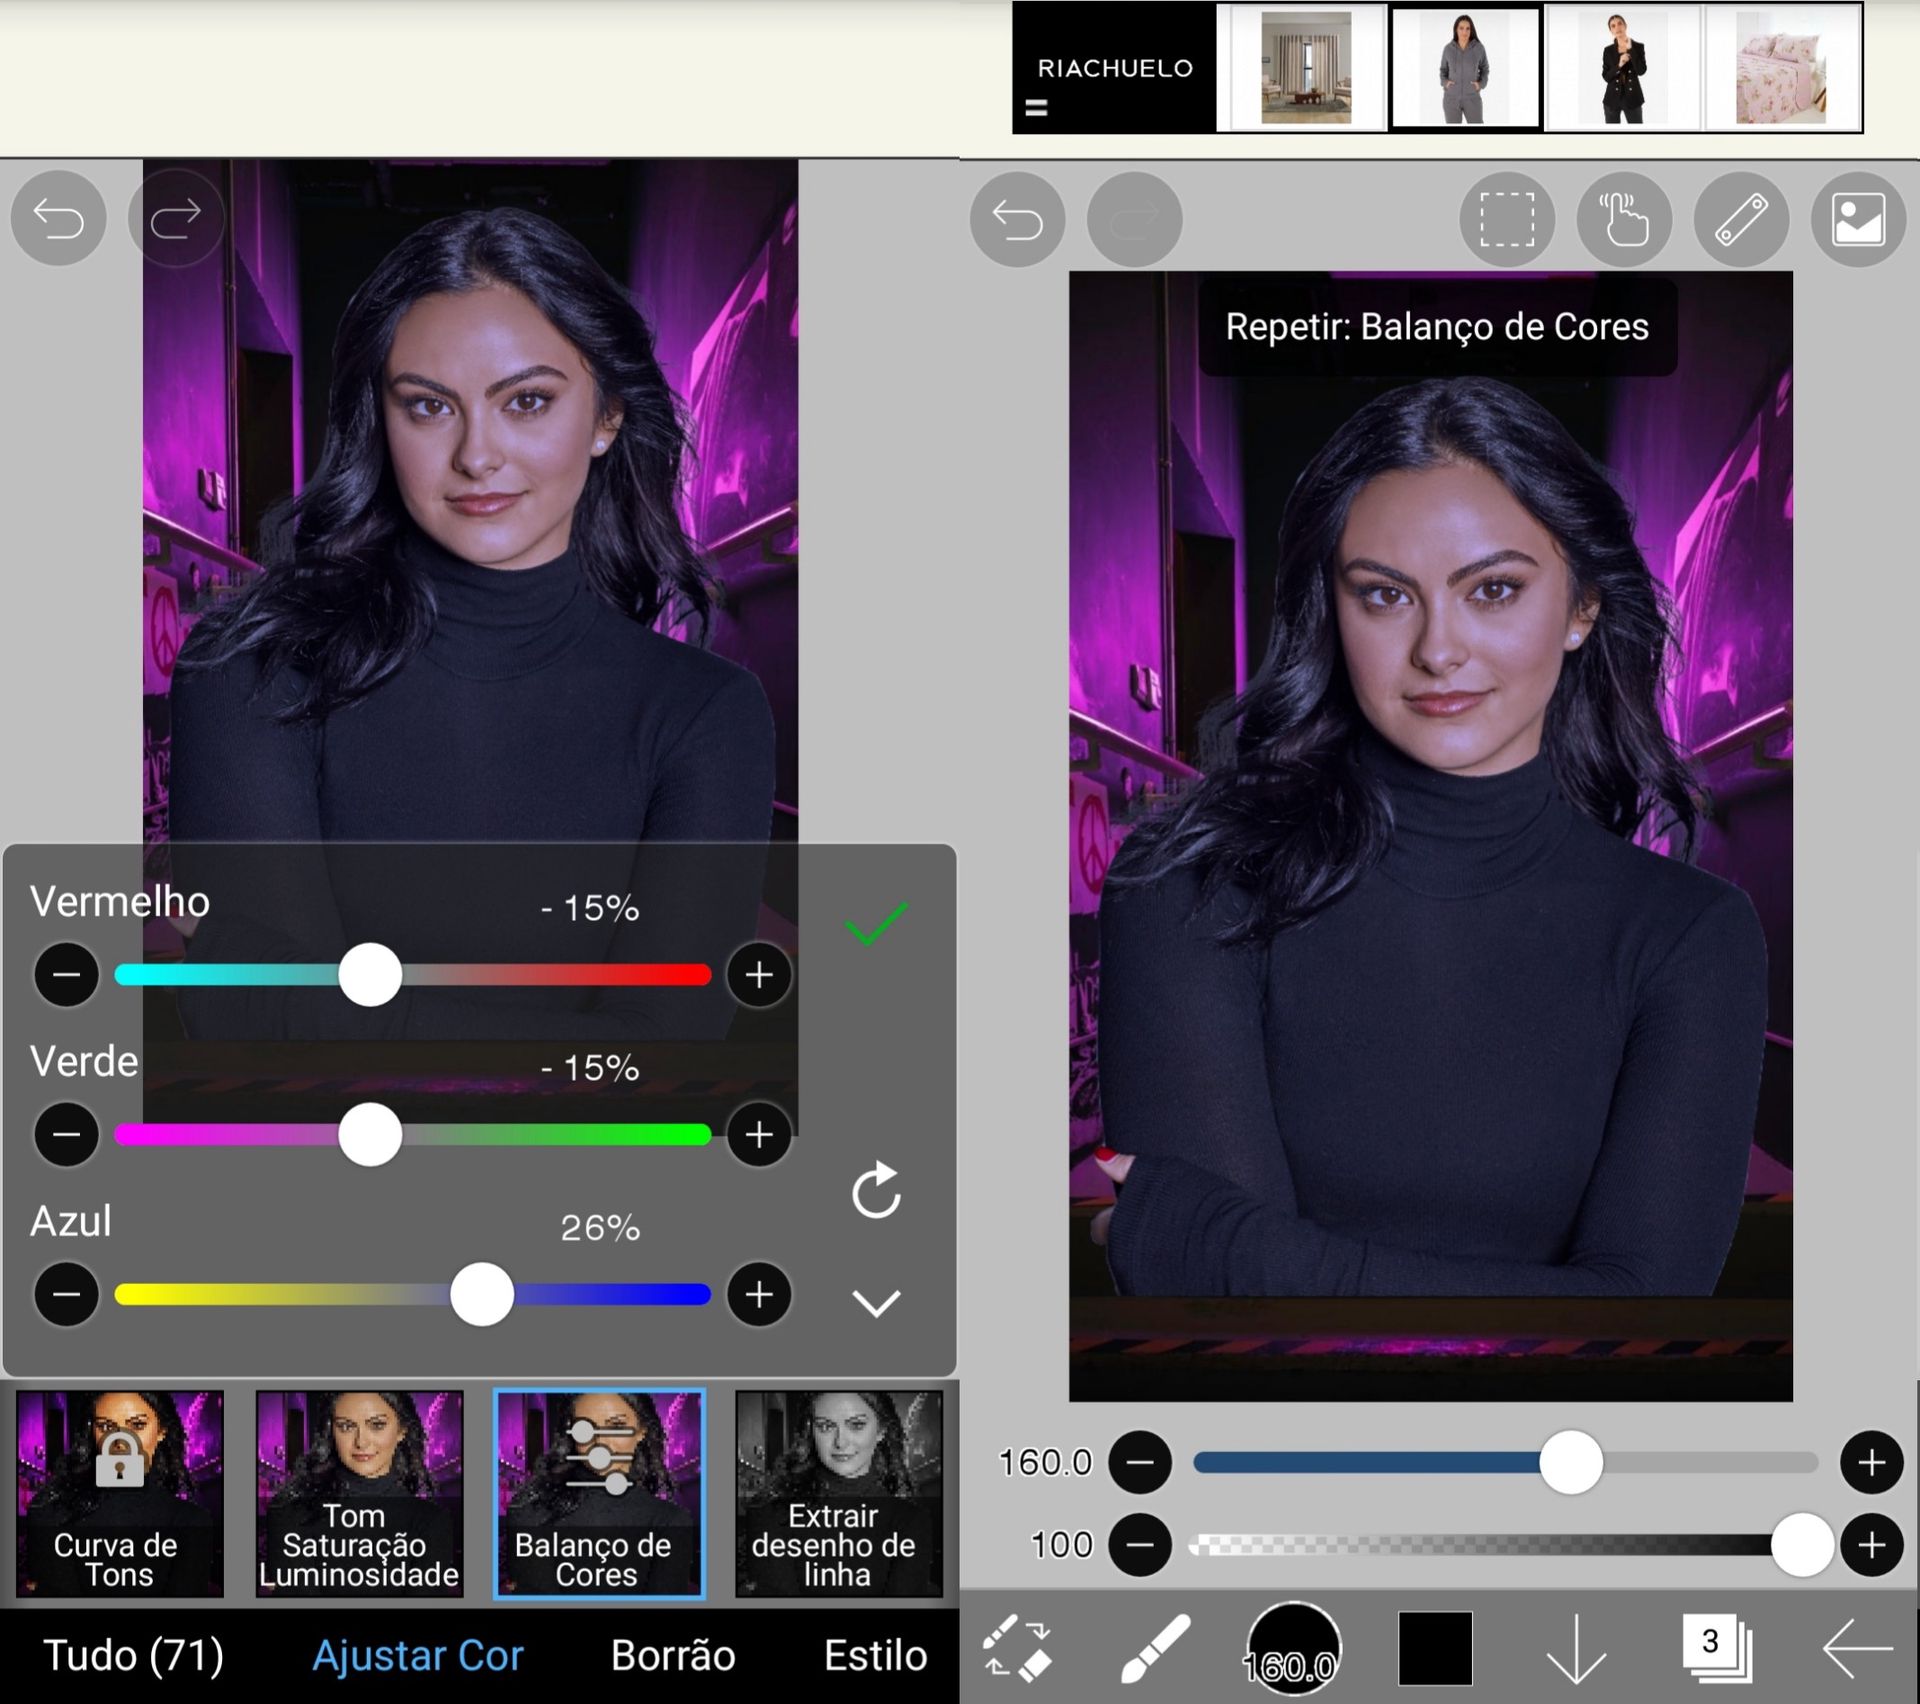Tap the undo arrow in right screen
The image size is (1920, 1704).
[x=1017, y=219]
